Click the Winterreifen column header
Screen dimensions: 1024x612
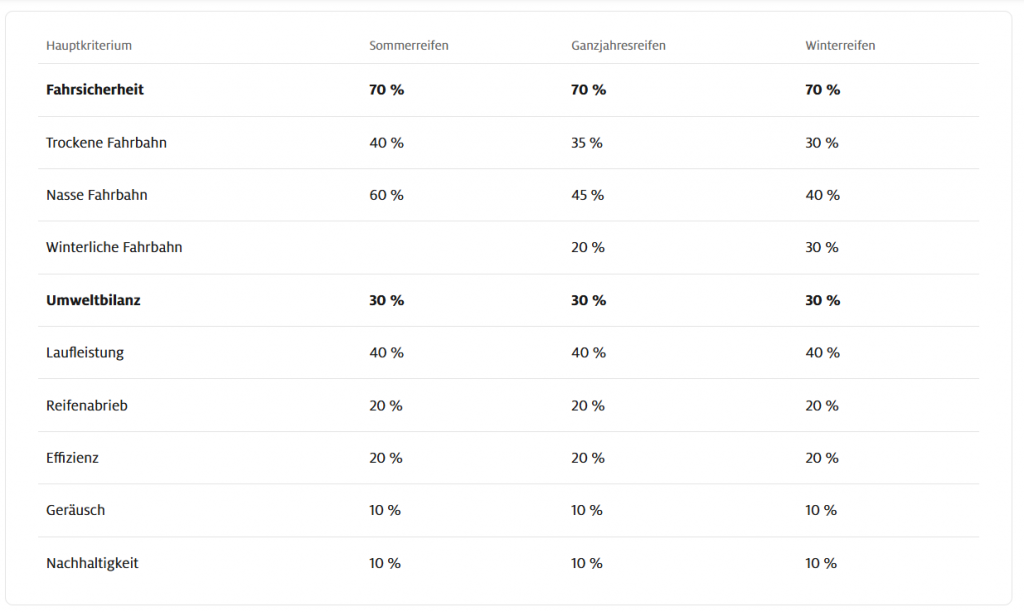(840, 46)
